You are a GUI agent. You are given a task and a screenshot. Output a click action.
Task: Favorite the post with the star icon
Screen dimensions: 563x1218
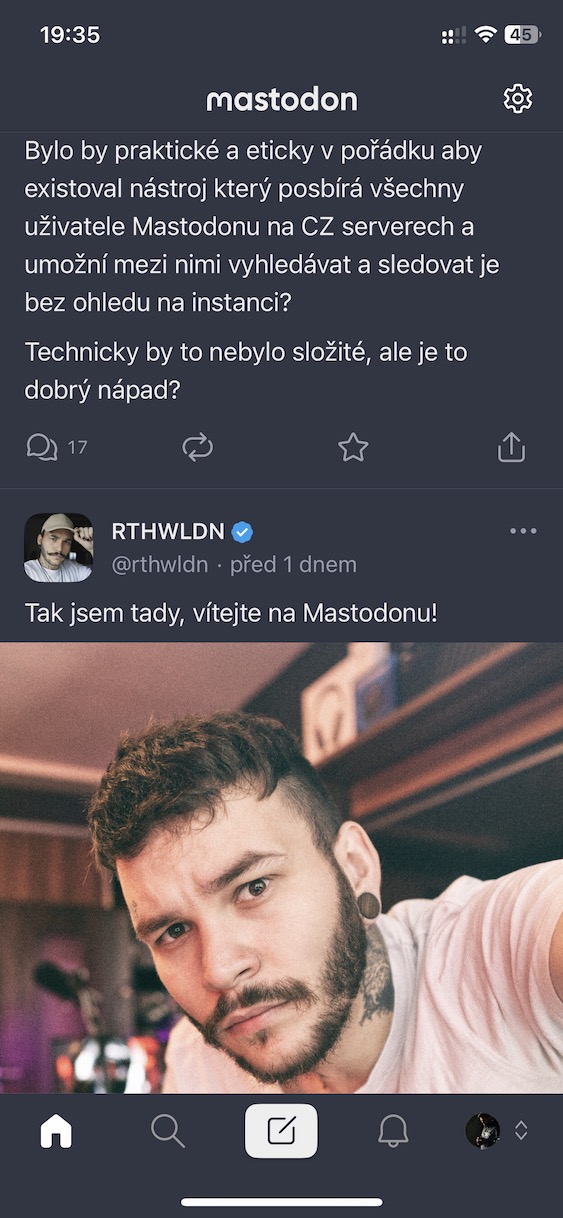pos(353,447)
